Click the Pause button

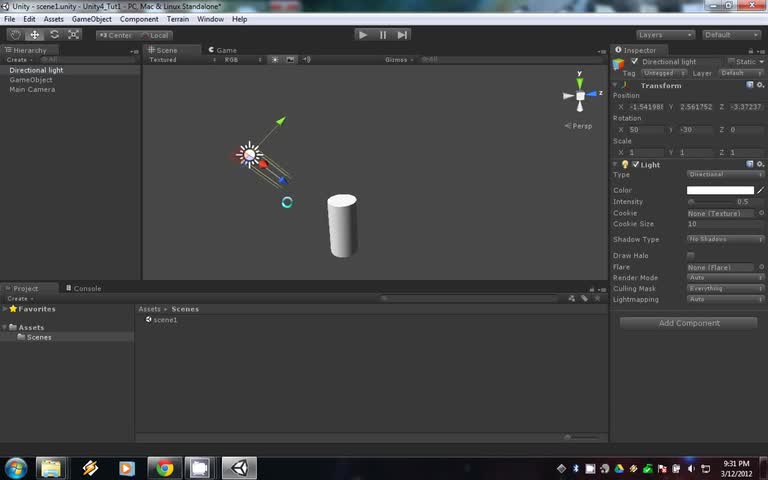[383, 35]
